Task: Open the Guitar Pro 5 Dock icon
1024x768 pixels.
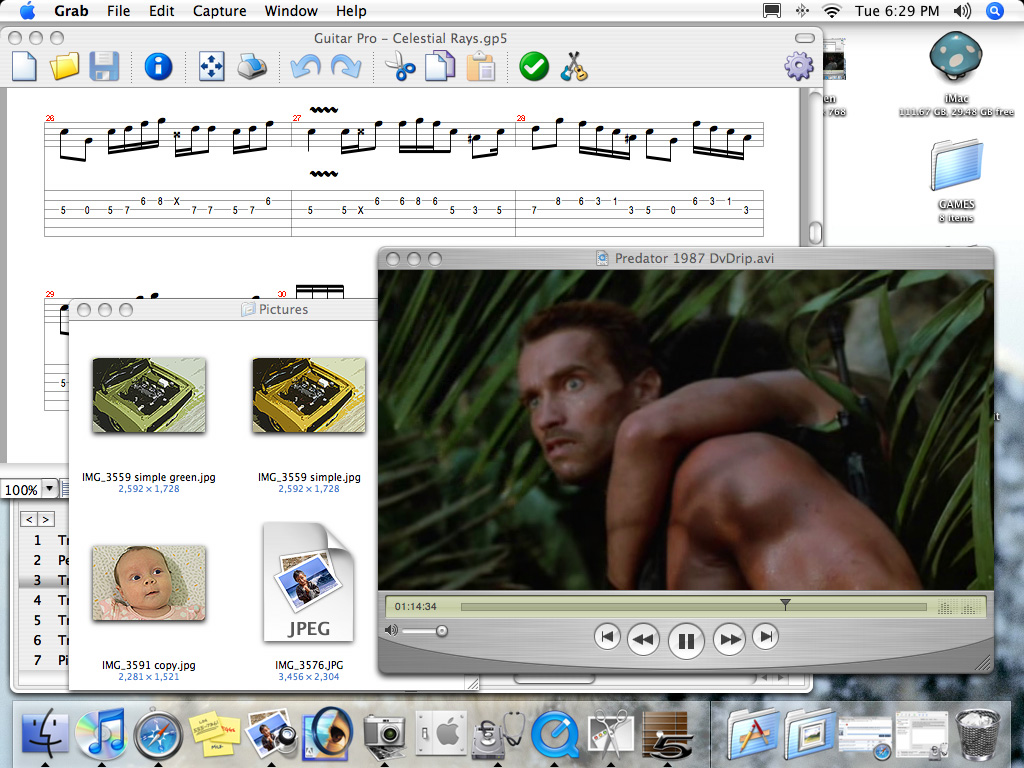Action: tap(667, 735)
